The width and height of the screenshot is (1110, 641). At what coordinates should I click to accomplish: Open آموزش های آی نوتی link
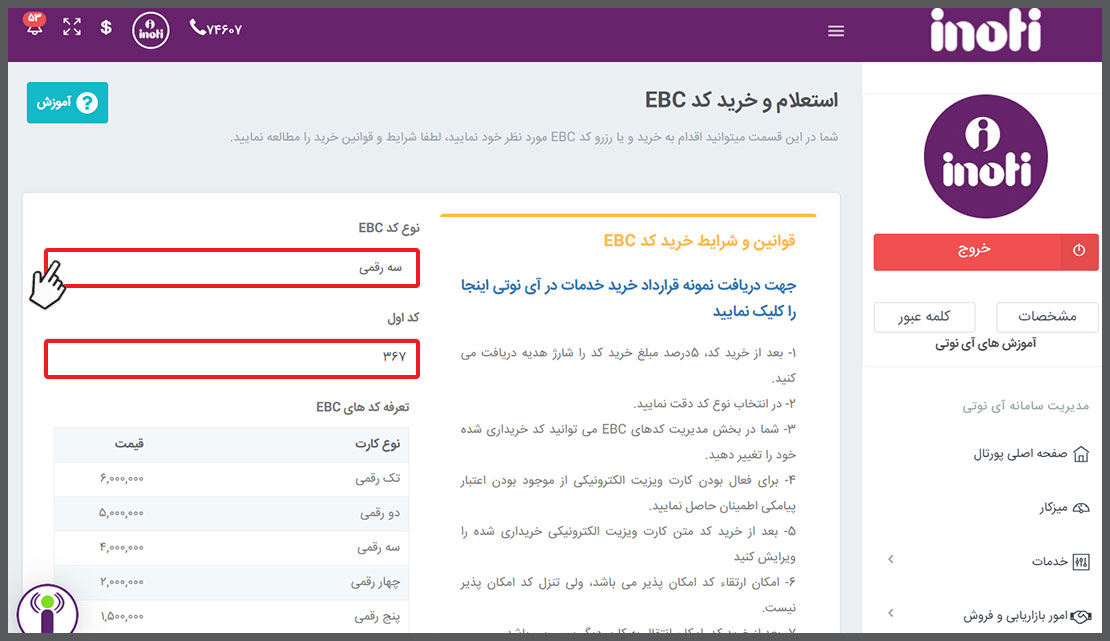coord(985,344)
